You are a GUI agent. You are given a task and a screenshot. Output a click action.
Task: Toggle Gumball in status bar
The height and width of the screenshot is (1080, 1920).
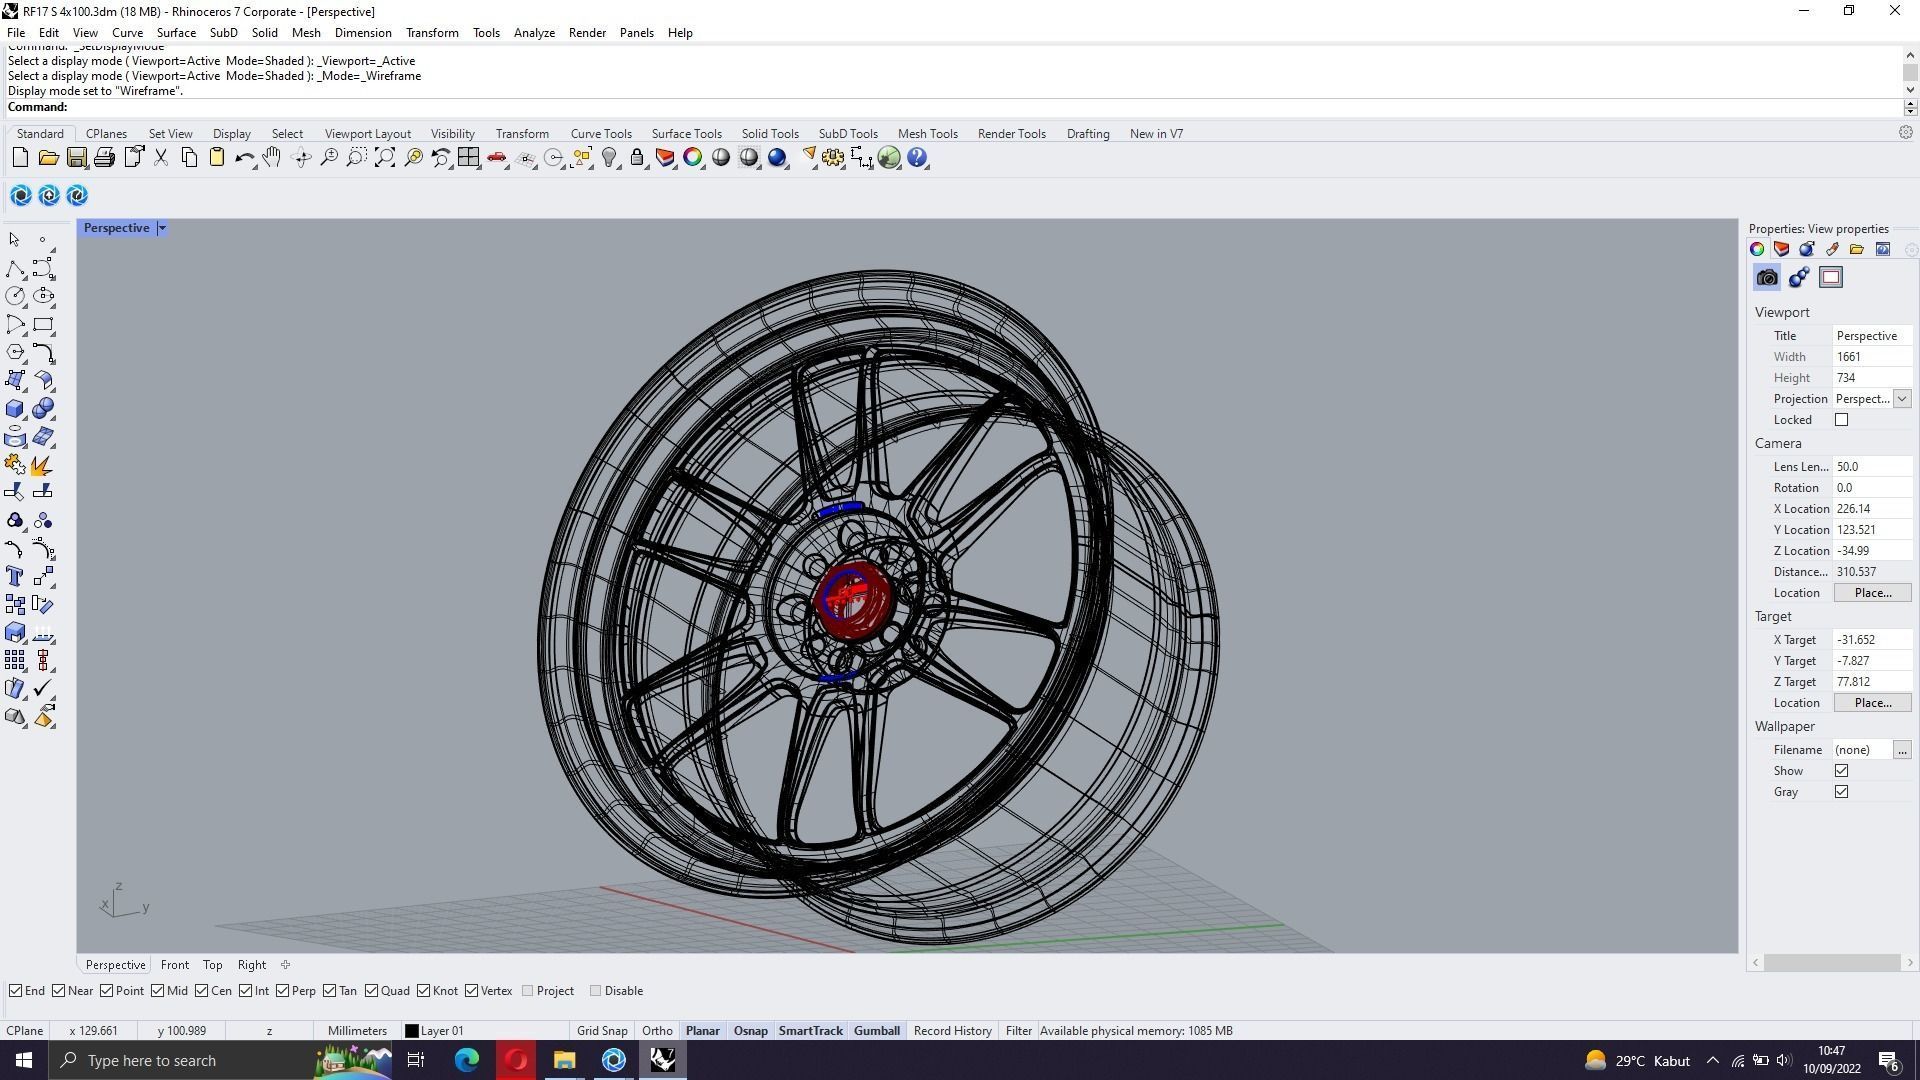point(877,1031)
